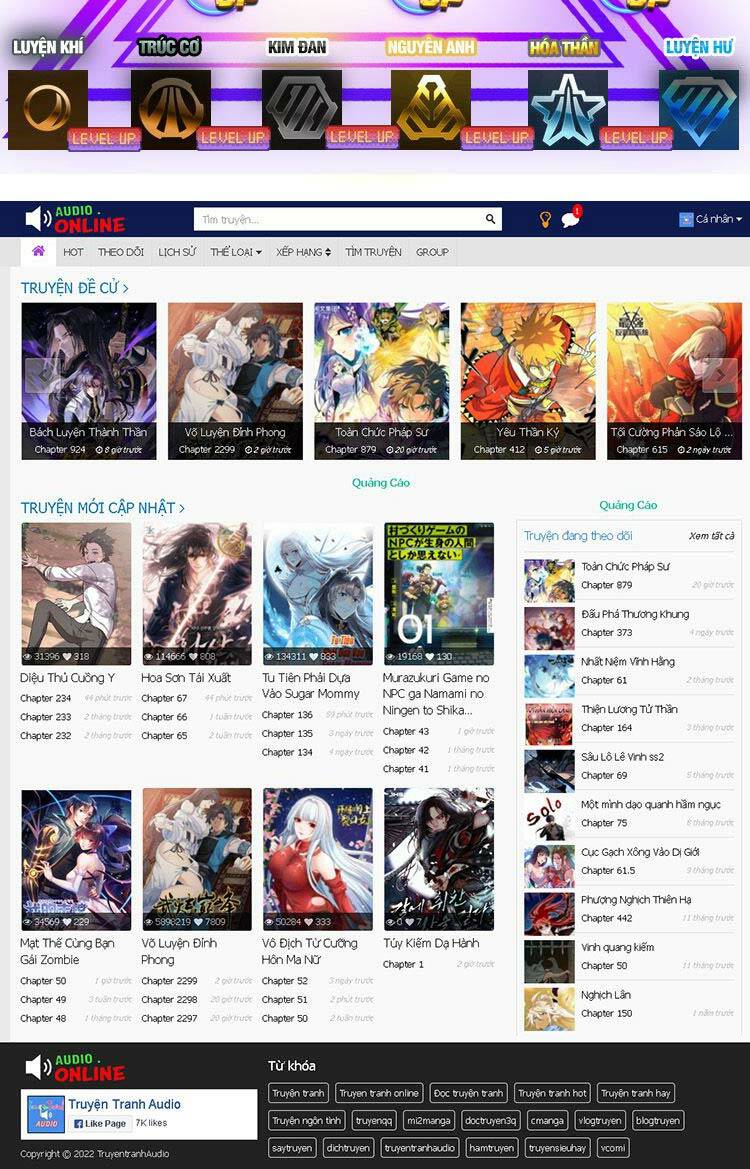
Task: Open the Cá nhân account dropdown
Action: click(x=711, y=219)
